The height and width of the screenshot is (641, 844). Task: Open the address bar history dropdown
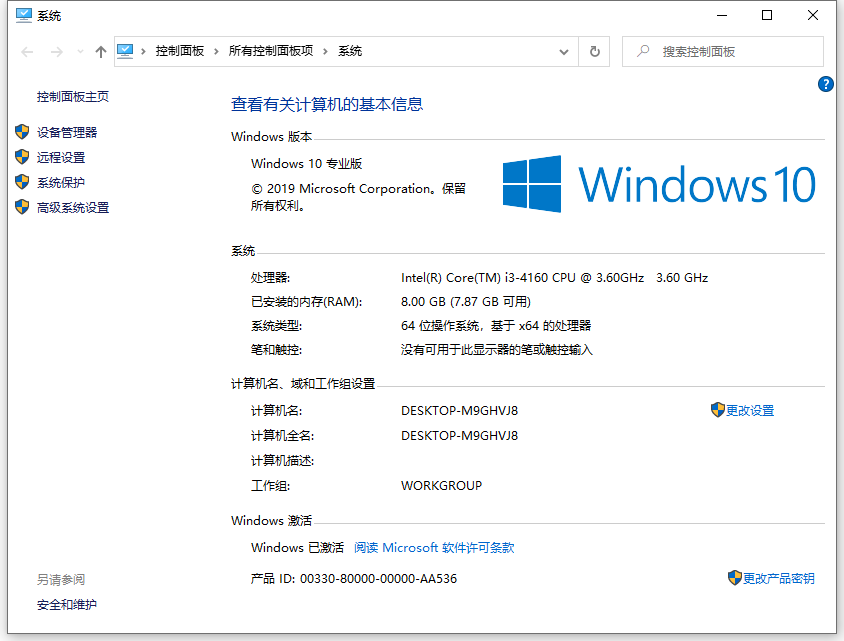tap(564, 52)
